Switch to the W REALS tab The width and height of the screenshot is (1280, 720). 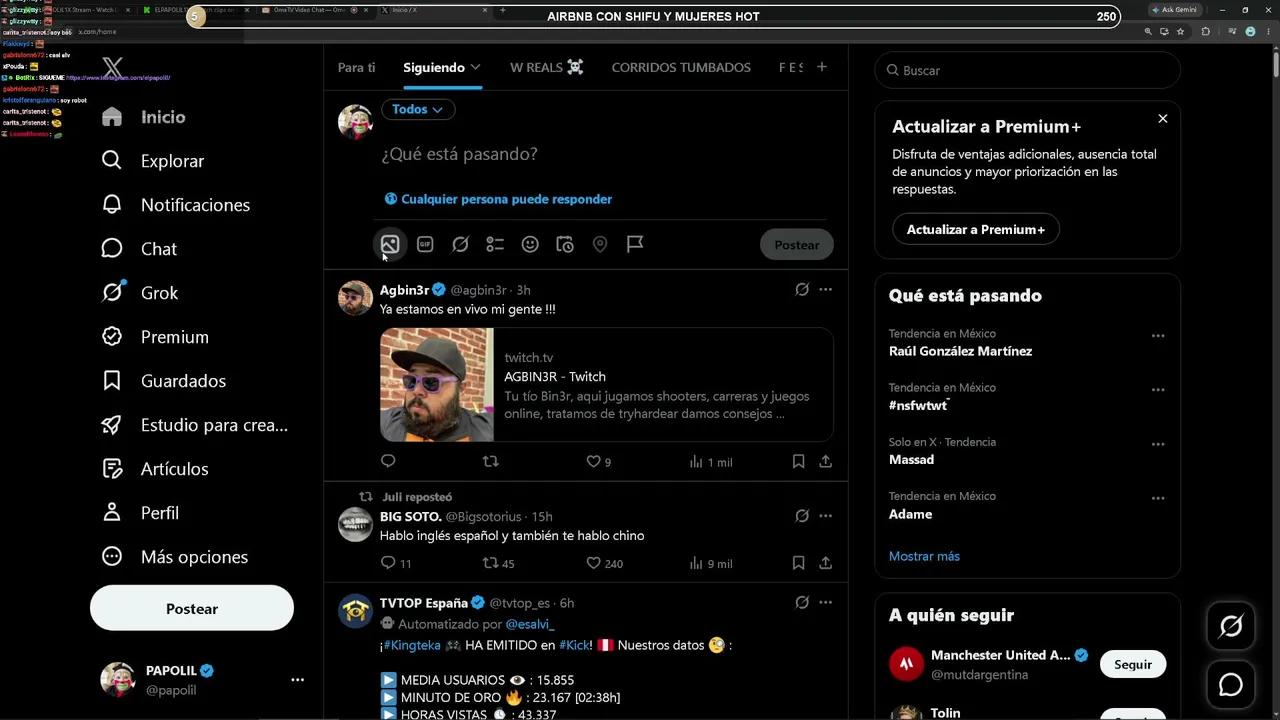pos(547,67)
